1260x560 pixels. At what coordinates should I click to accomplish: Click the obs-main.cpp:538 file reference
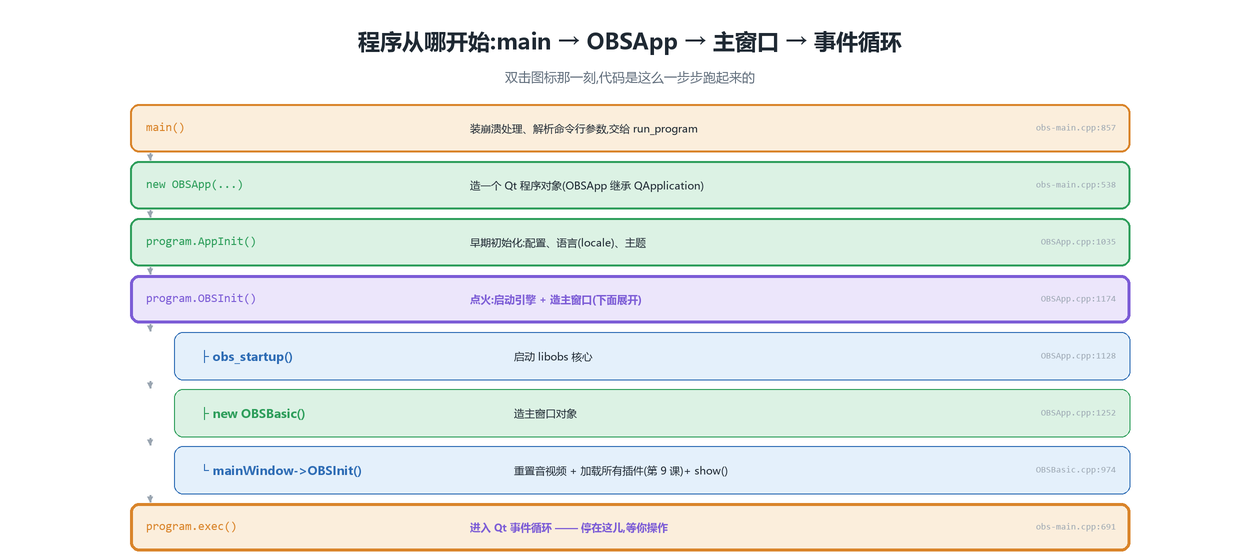pos(1076,185)
